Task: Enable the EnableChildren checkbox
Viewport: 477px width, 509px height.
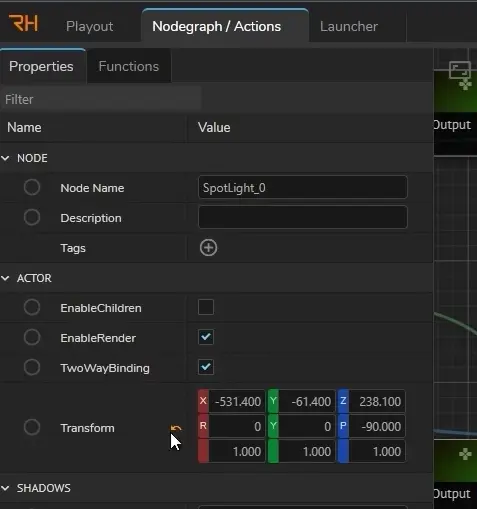Action: click(x=206, y=307)
